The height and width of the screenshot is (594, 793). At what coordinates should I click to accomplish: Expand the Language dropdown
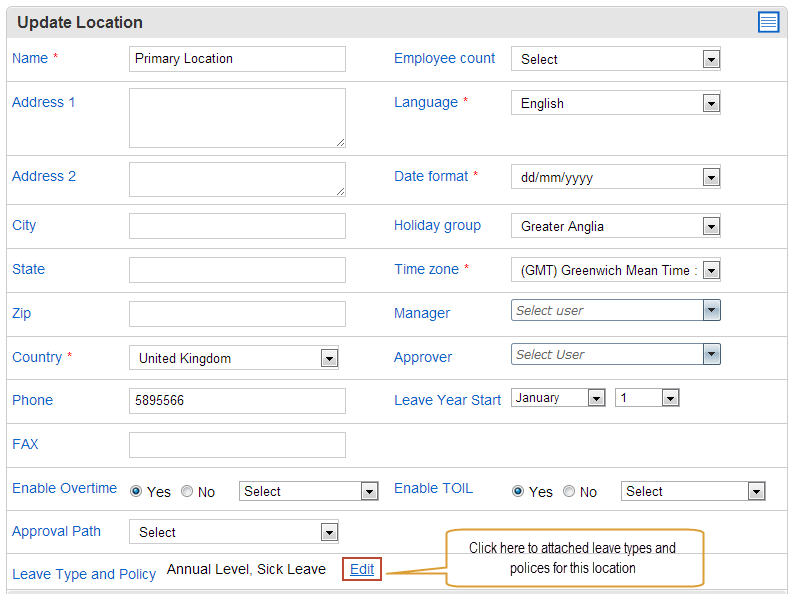tap(615, 103)
